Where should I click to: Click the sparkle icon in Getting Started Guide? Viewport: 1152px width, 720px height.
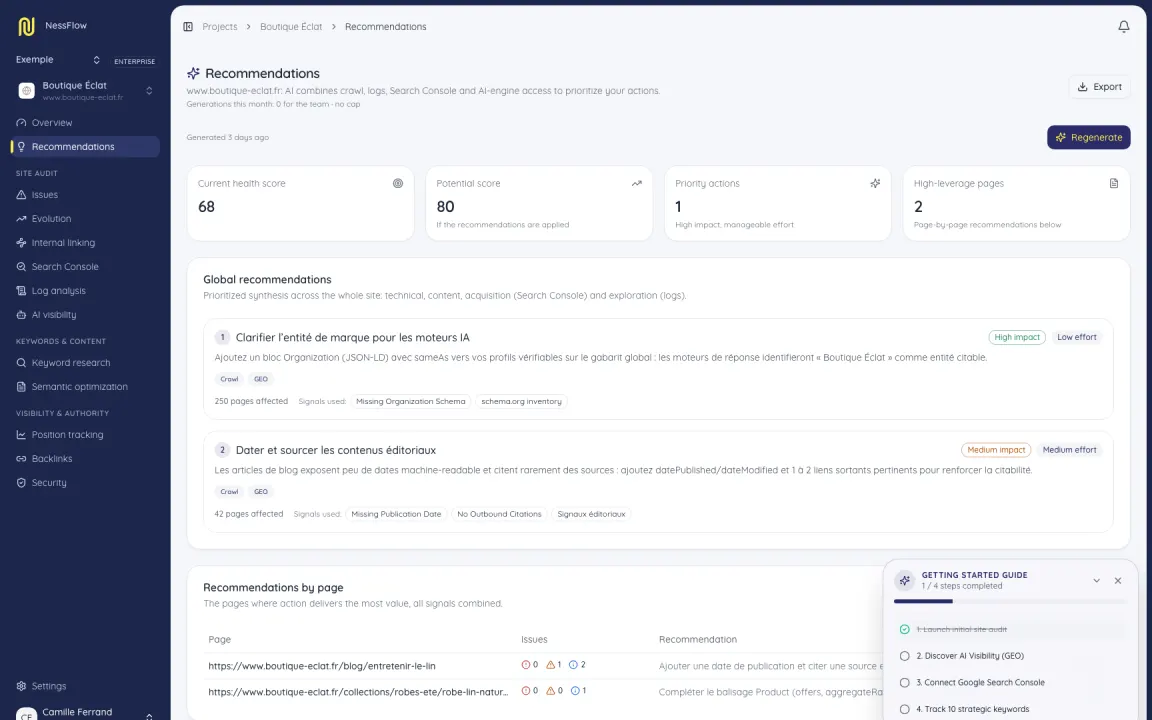904,580
